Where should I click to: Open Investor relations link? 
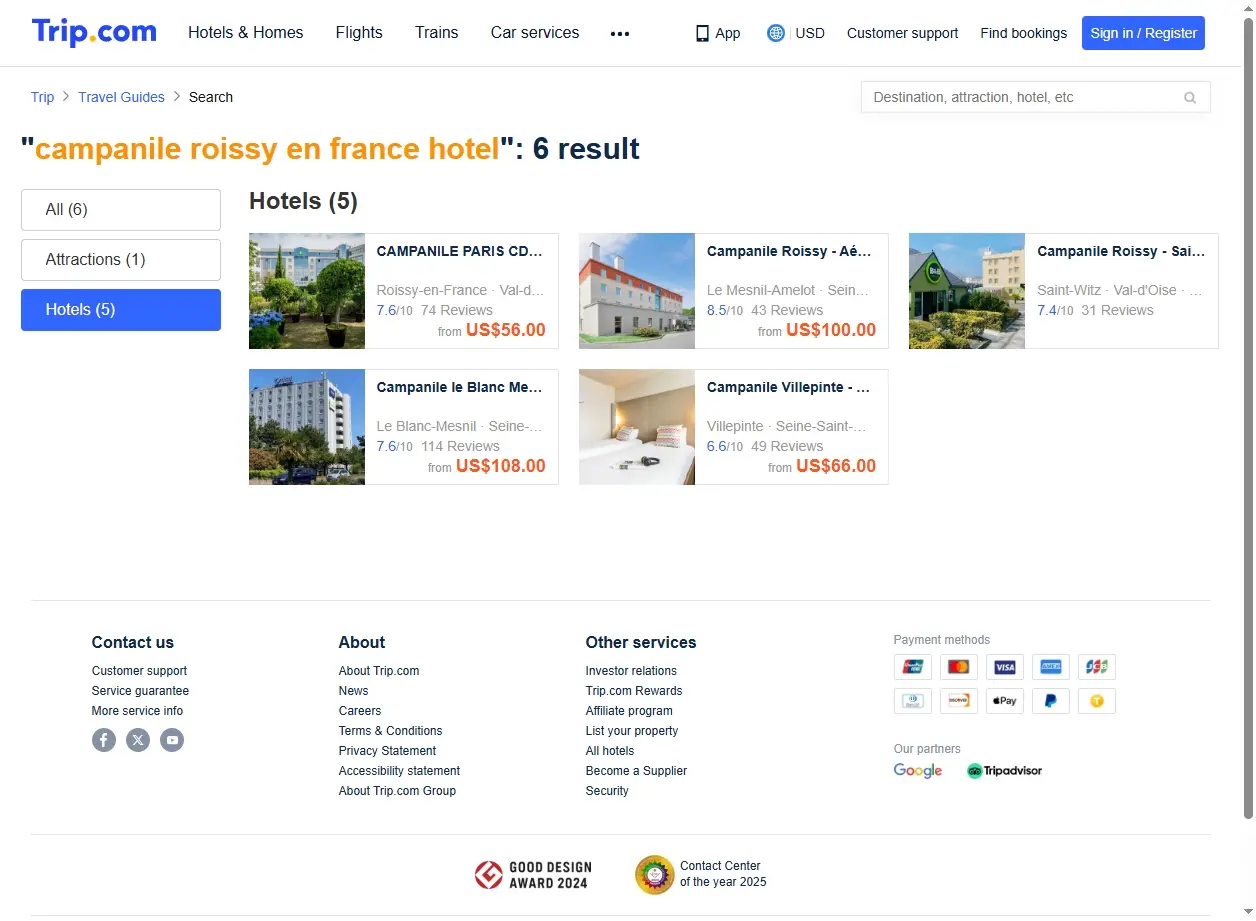[631, 671]
